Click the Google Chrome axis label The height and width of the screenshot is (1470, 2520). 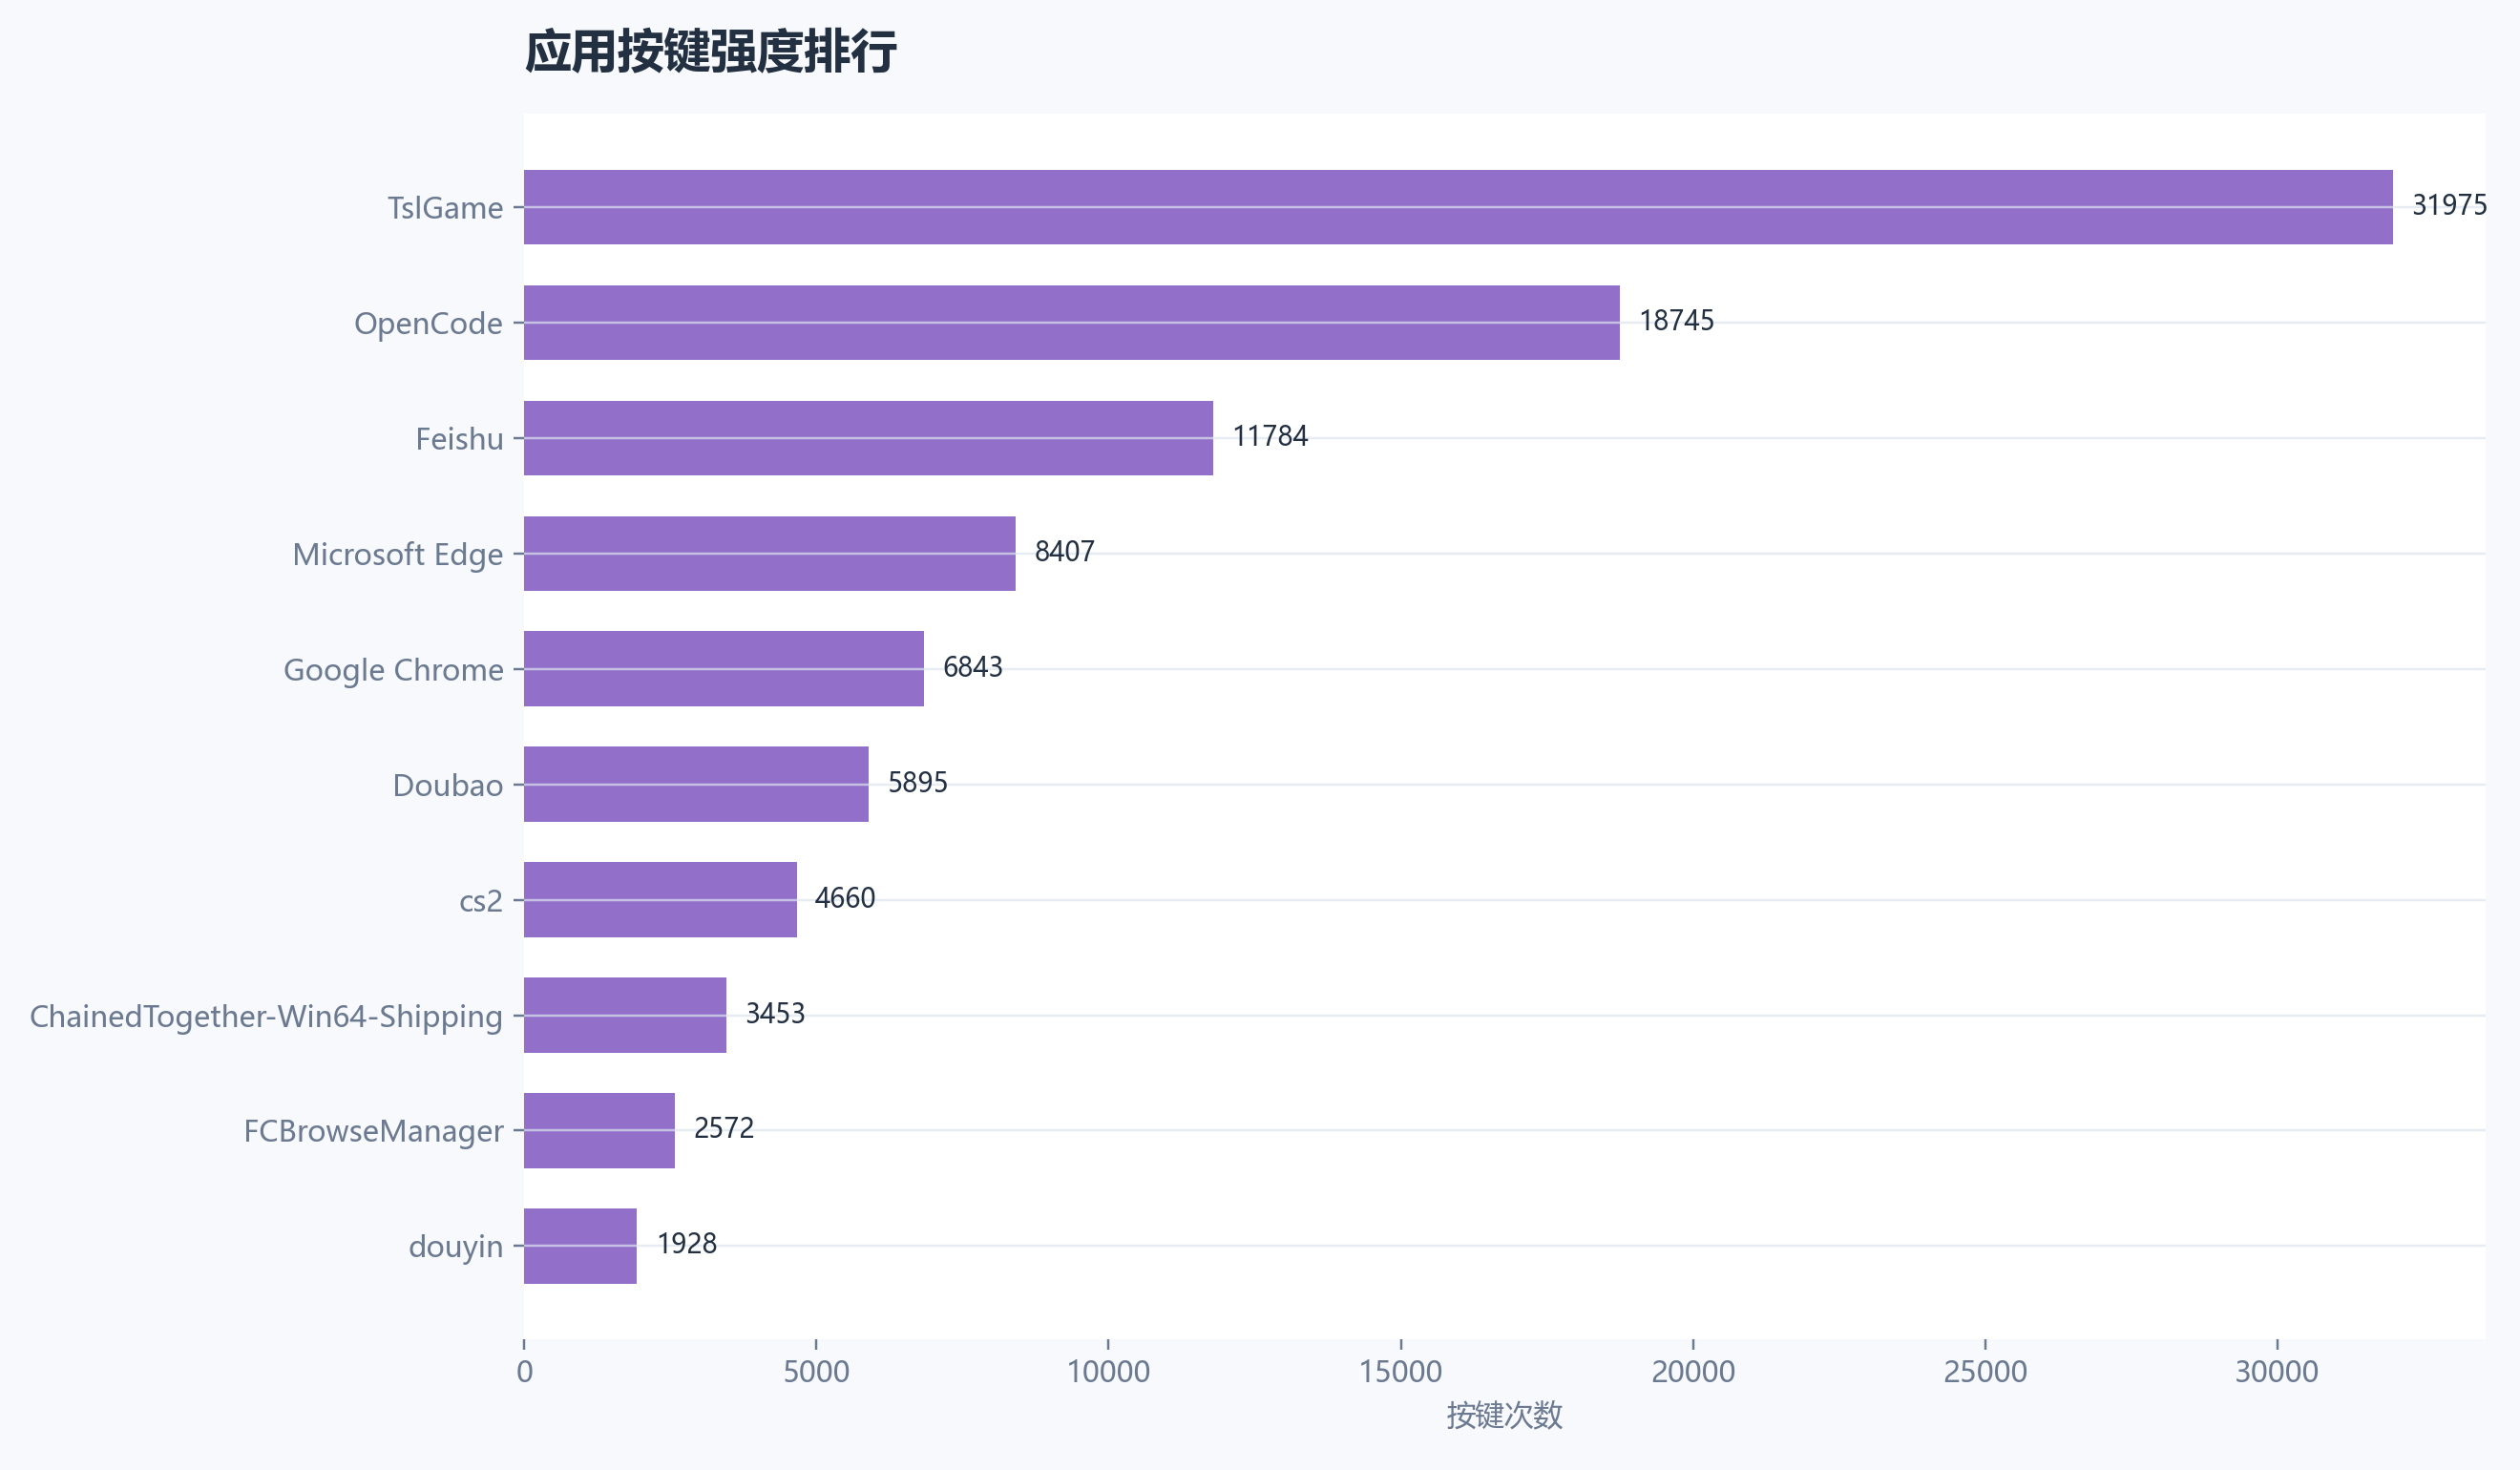(393, 670)
